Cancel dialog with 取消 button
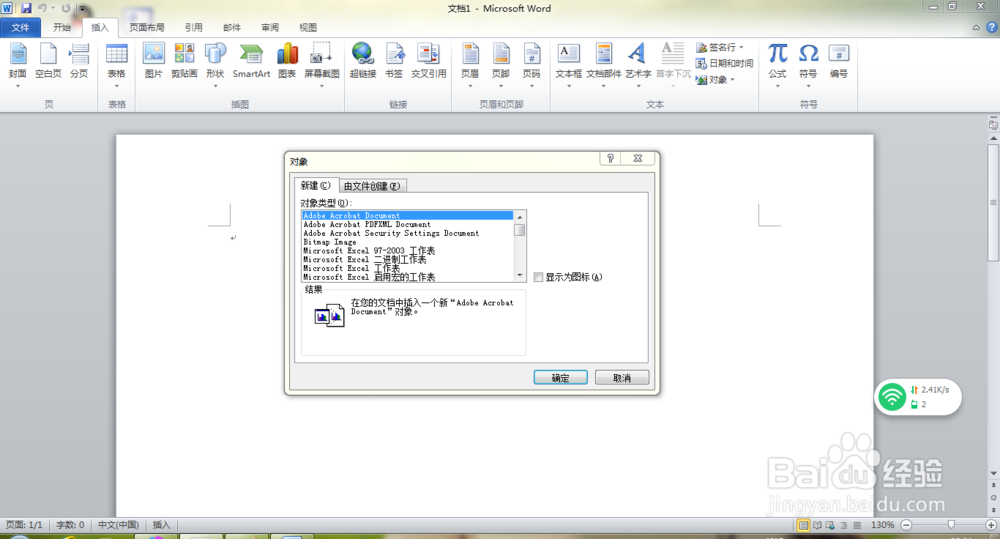This screenshot has width=1000, height=539. (622, 378)
